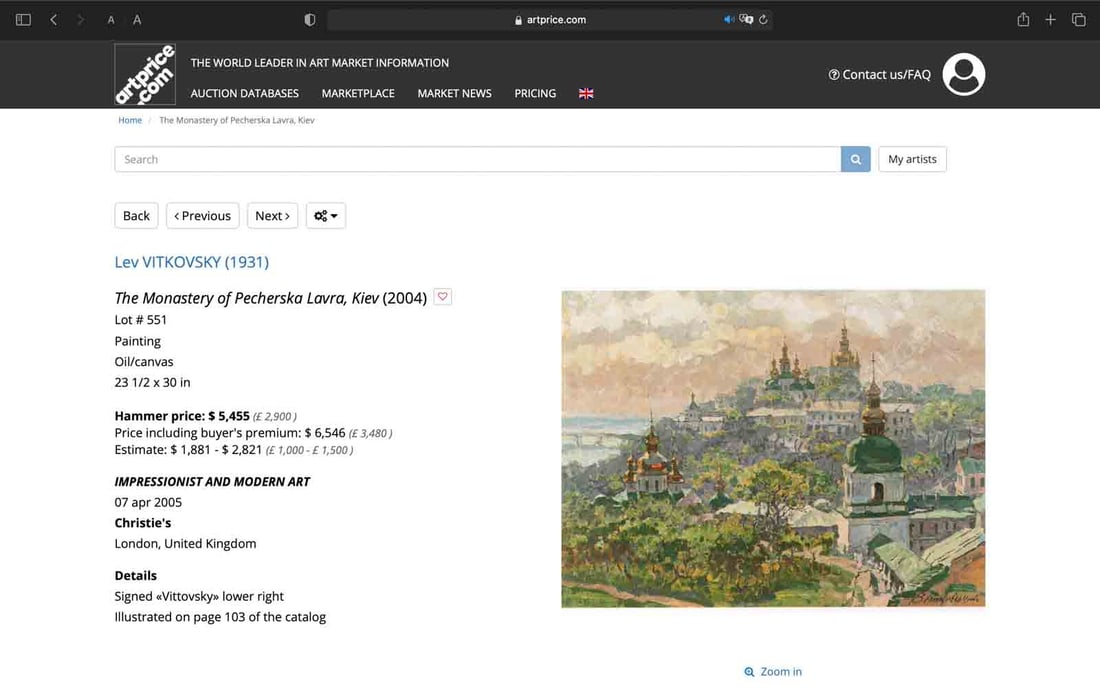Open the Safari sidebar panel icon

point(23,20)
